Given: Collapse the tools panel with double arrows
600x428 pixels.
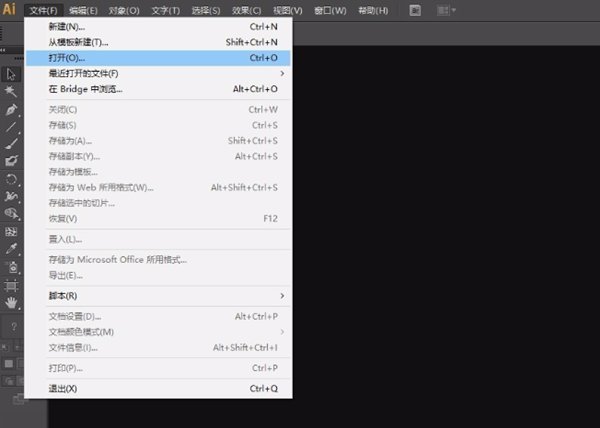Looking at the screenshot, I should pyautogui.click(x=3, y=50).
